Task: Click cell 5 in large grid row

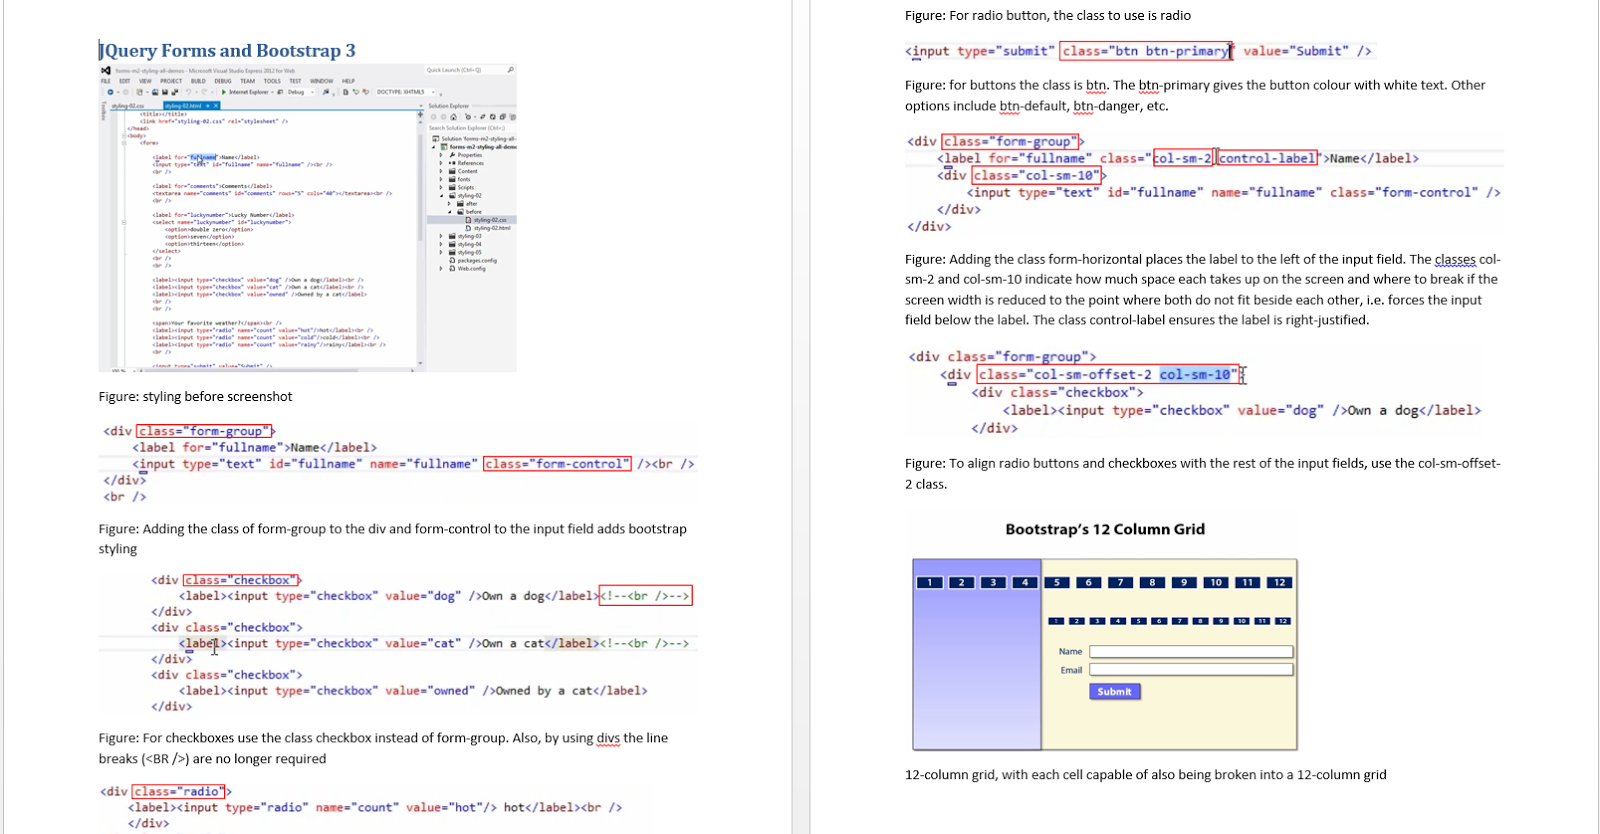Action: pyautogui.click(x=1057, y=582)
